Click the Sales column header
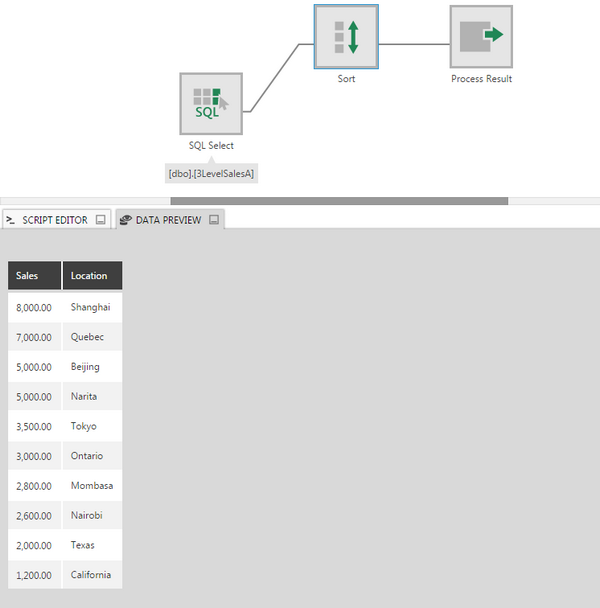This screenshot has width=600, height=608. click(35, 276)
